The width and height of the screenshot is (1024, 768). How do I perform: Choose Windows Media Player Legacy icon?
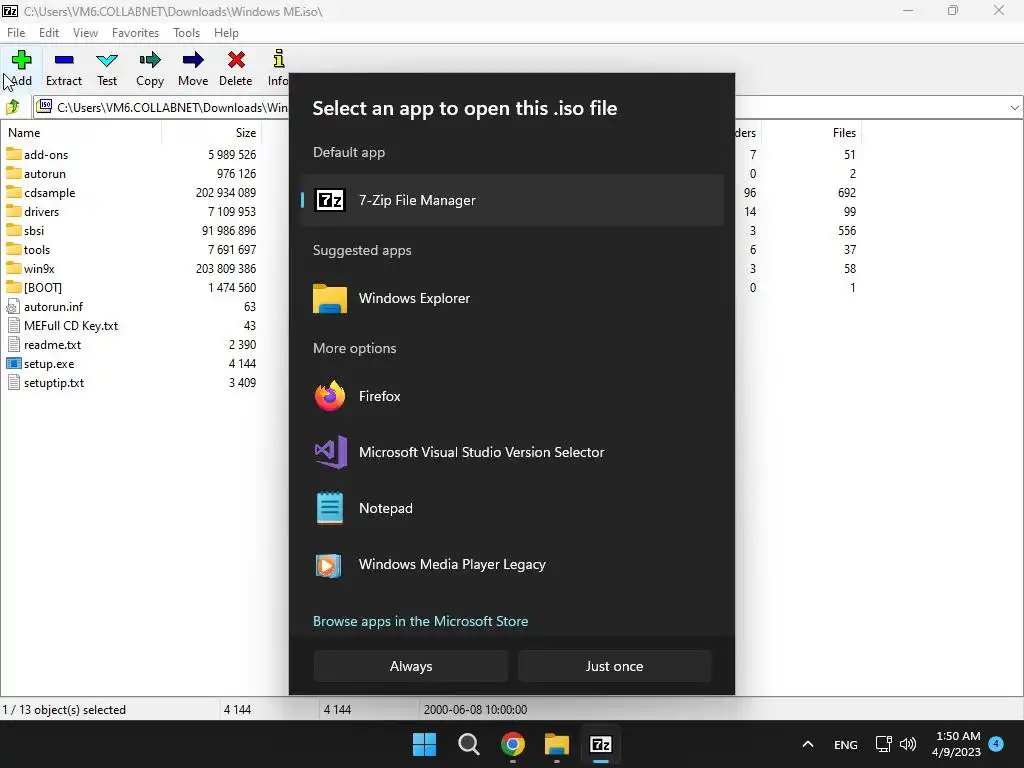328,565
